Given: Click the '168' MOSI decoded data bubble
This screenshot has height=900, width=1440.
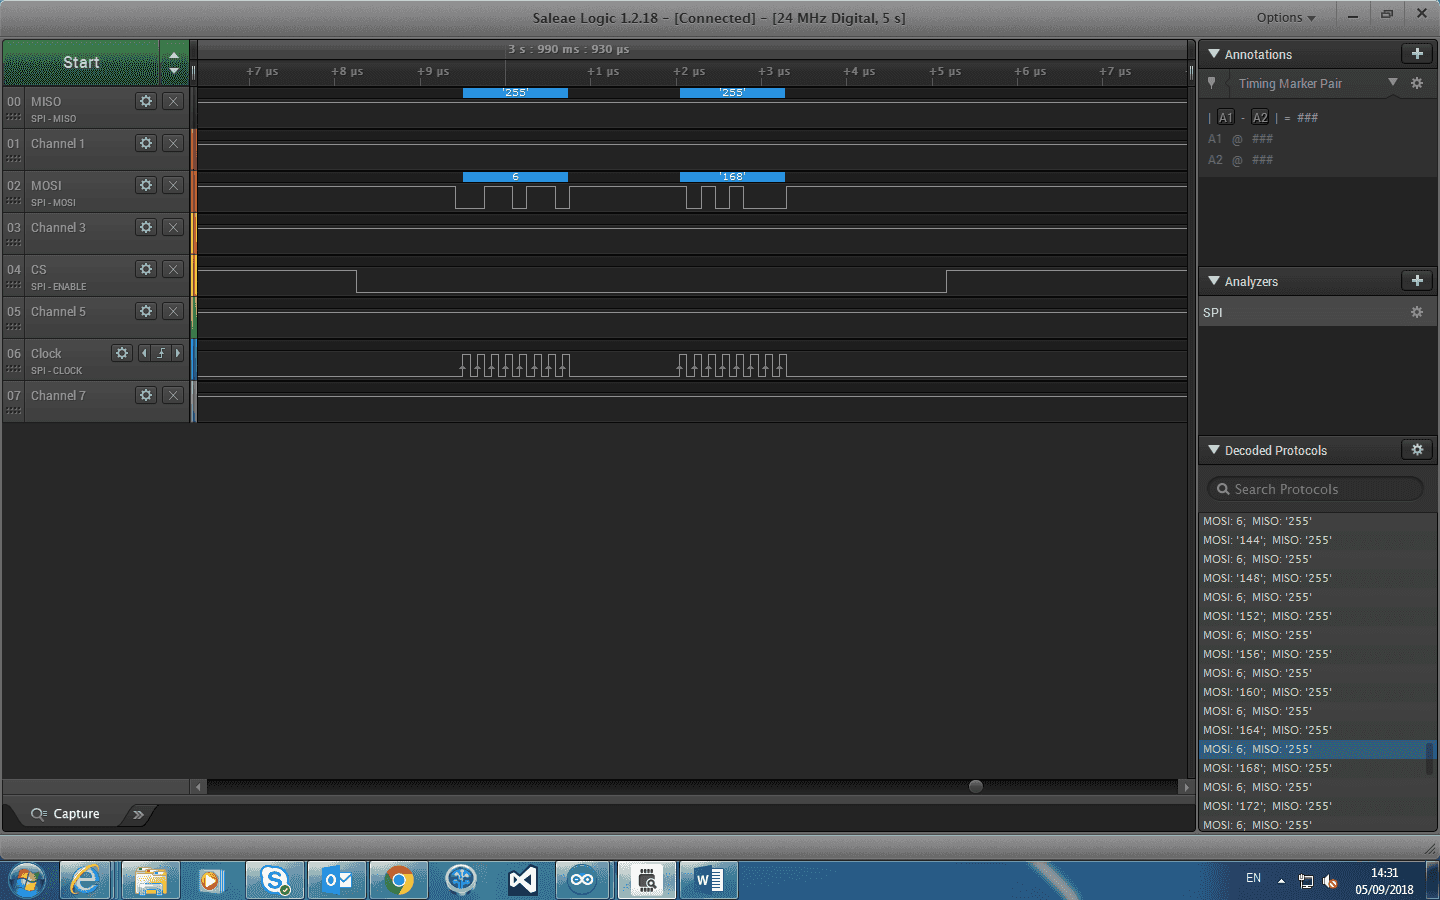Looking at the screenshot, I should tap(732, 177).
